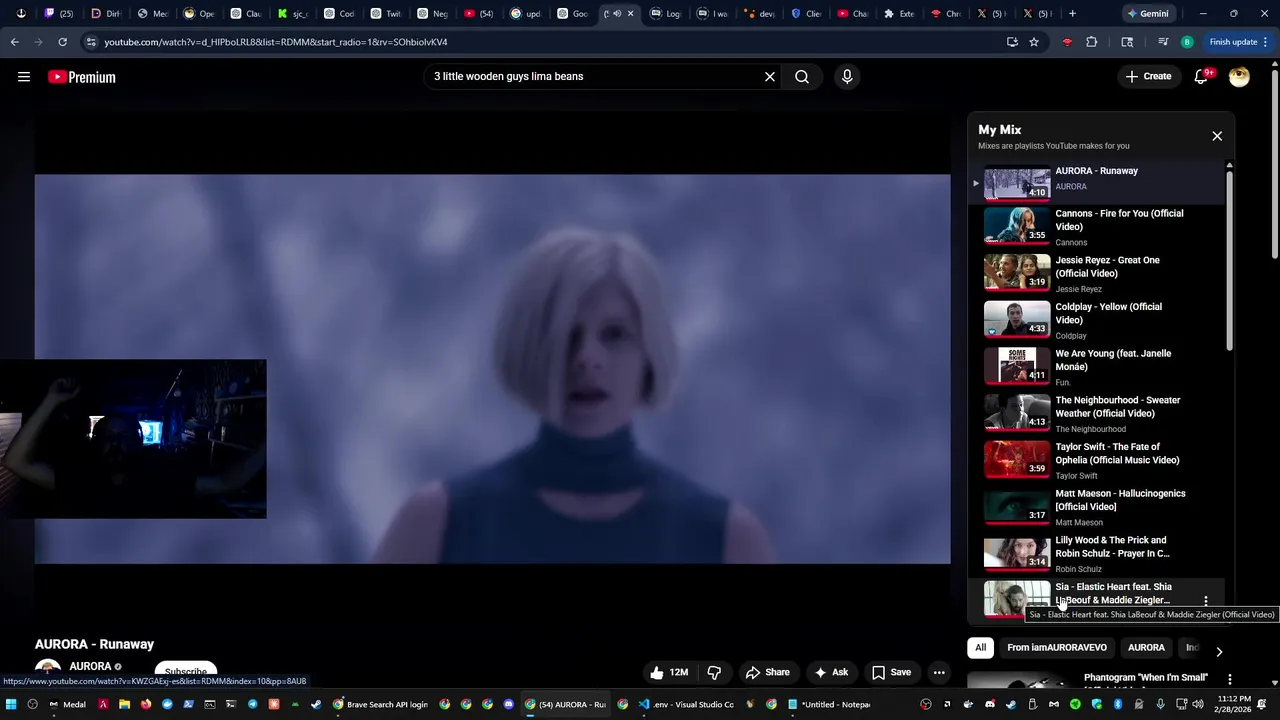The image size is (1280, 720).
Task: Share the AURORA - Runaway video
Action: coord(768,673)
